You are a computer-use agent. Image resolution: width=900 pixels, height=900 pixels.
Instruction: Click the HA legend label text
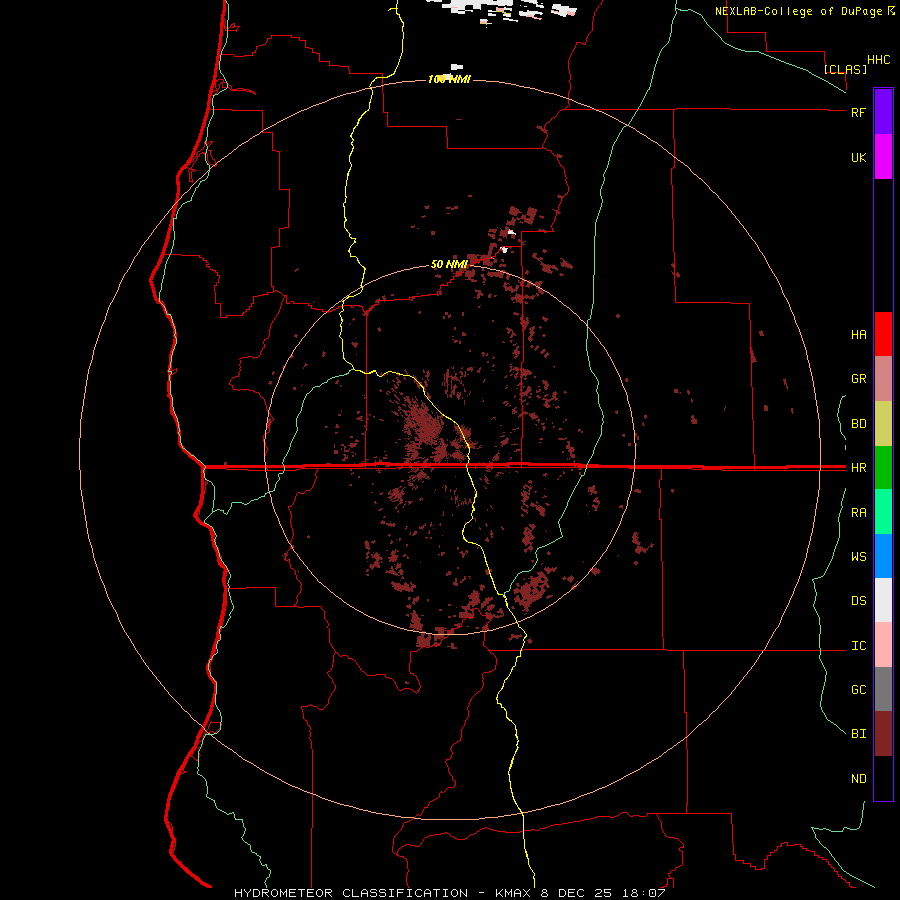point(858,334)
